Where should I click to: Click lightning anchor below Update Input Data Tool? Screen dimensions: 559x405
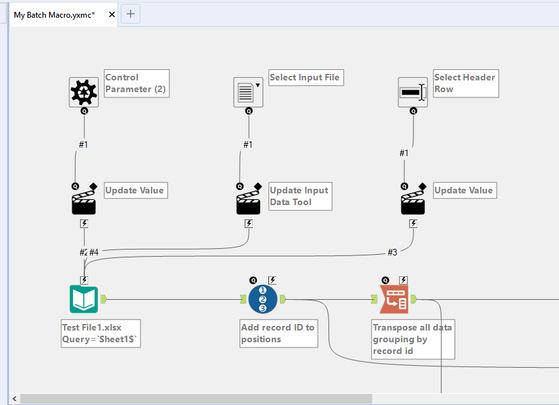248,224
